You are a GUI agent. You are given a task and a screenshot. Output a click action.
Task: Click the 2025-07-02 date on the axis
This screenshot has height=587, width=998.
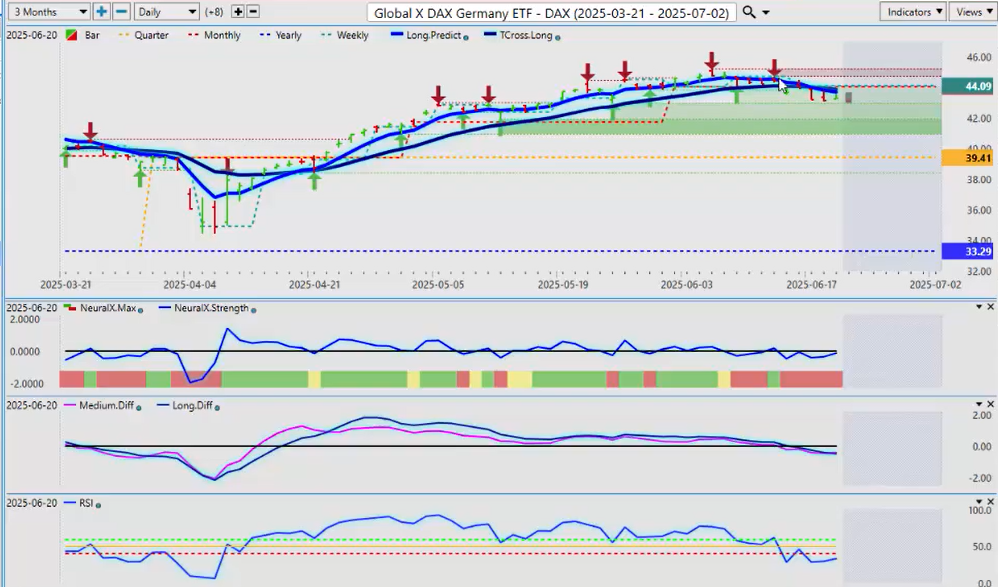935,285
